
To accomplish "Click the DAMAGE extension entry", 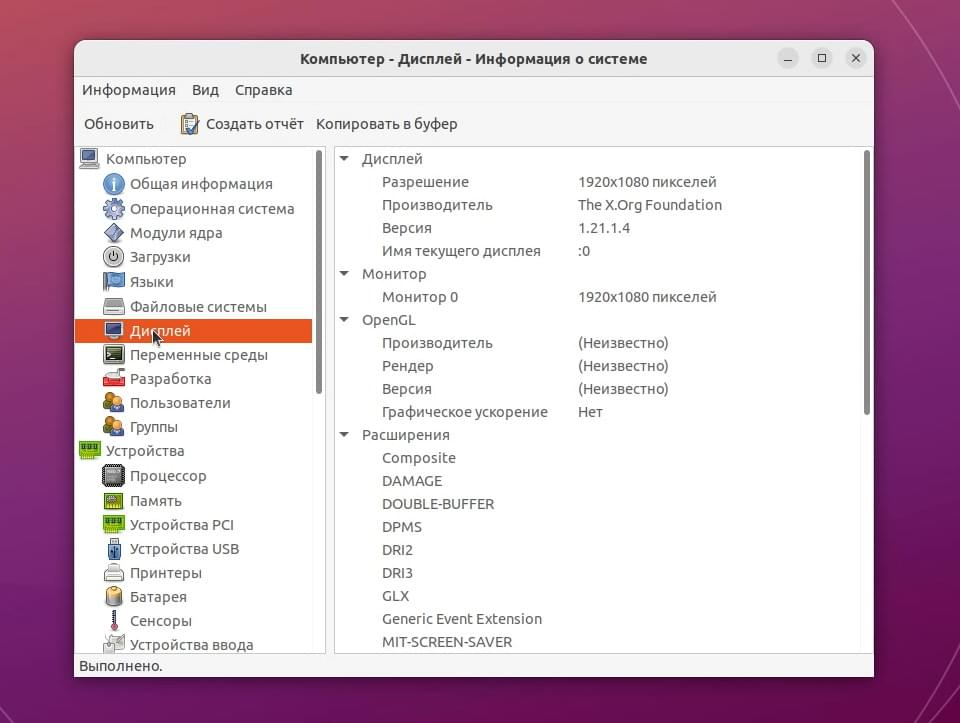I will (412, 481).
